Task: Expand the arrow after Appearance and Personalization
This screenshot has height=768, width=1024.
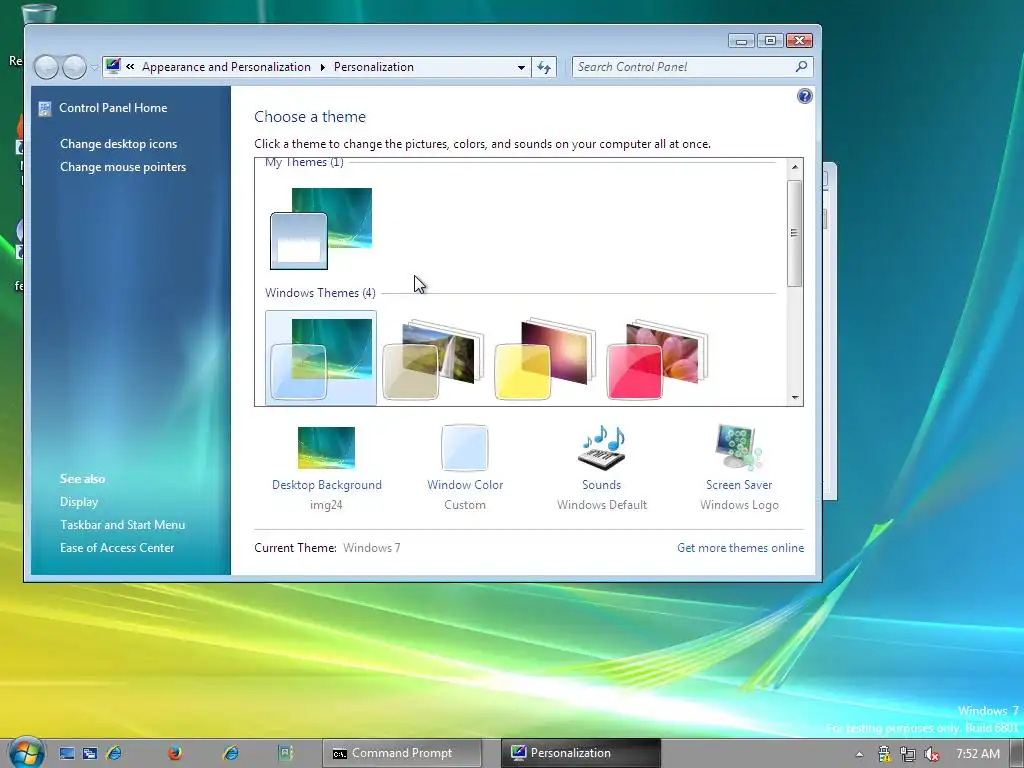Action: pos(323,67)
